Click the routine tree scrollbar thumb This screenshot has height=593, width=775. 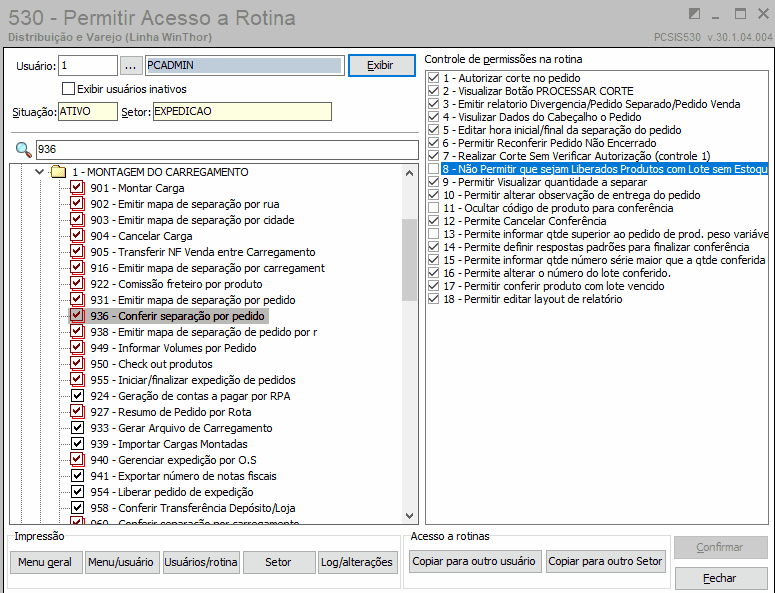click(409, 260)
